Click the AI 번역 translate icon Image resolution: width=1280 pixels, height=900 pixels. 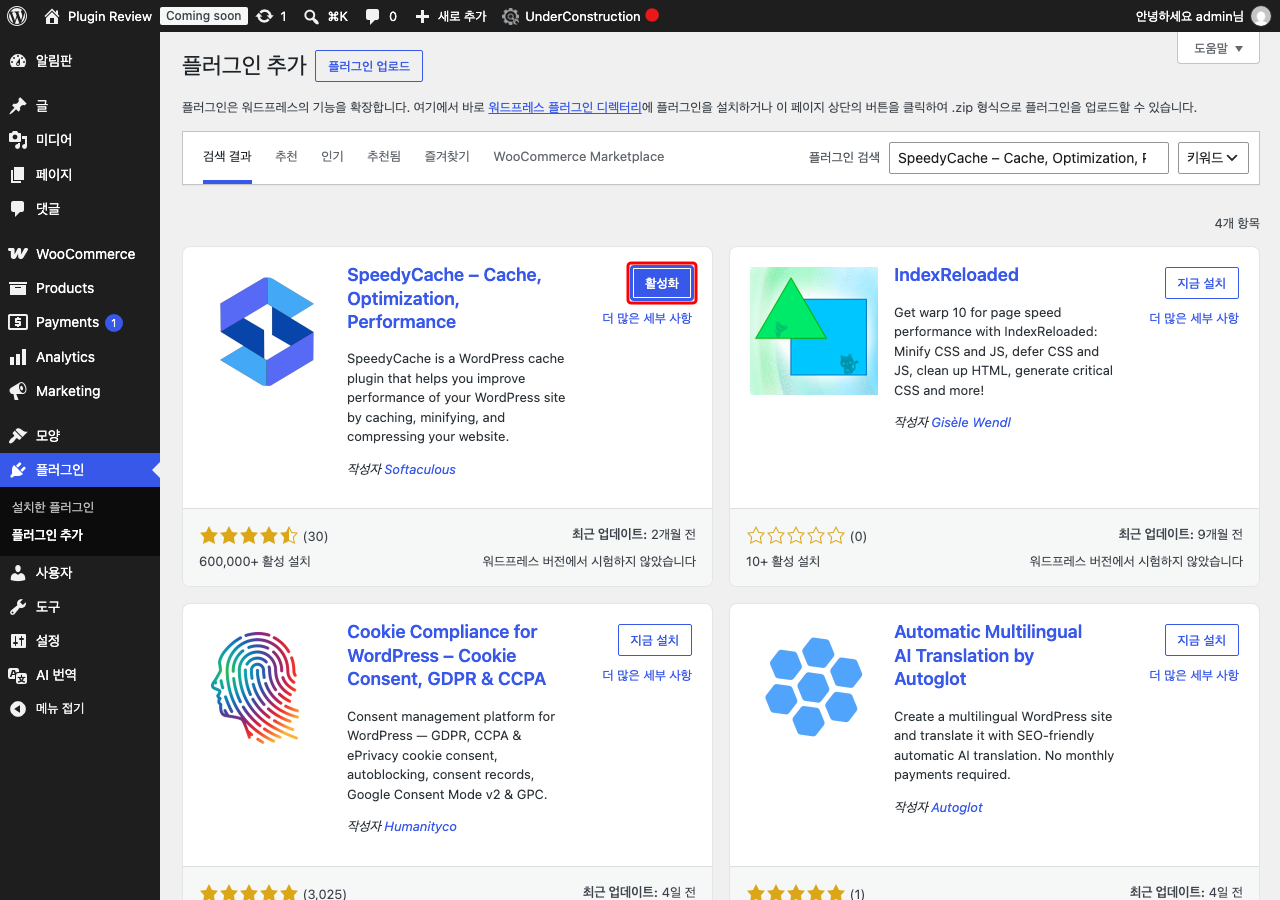coord(18,675)
